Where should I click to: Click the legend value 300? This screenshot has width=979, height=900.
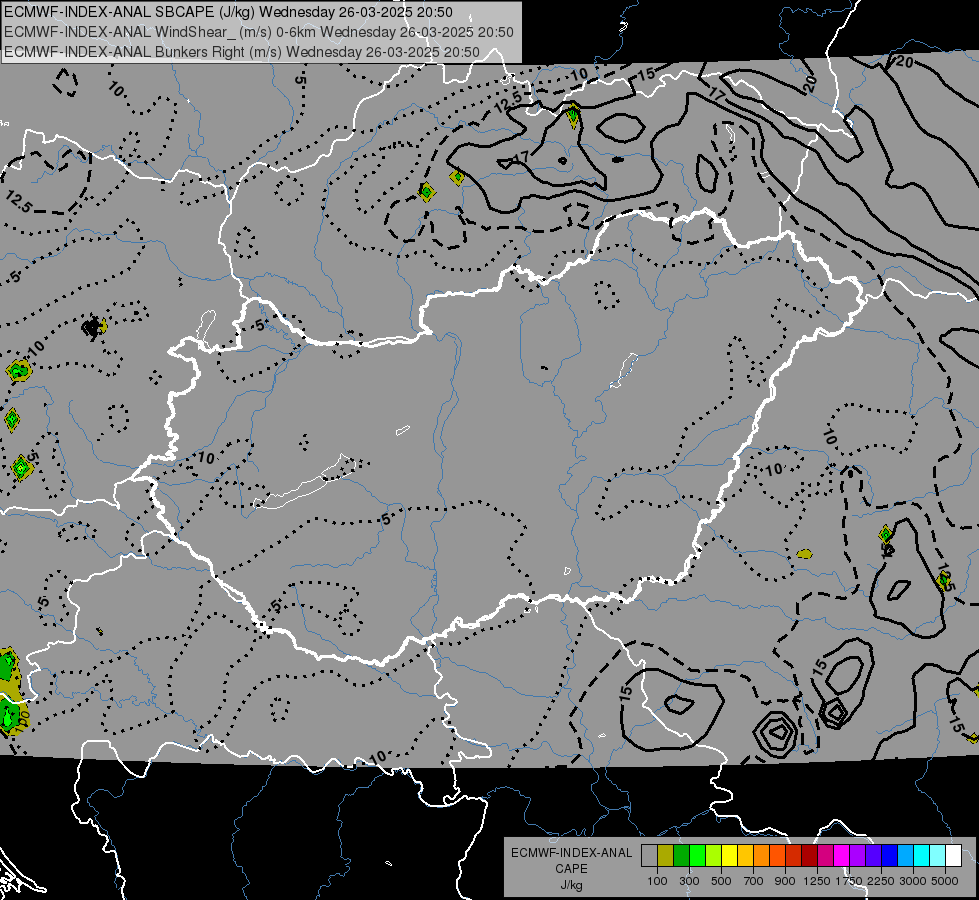coord(689,881)
